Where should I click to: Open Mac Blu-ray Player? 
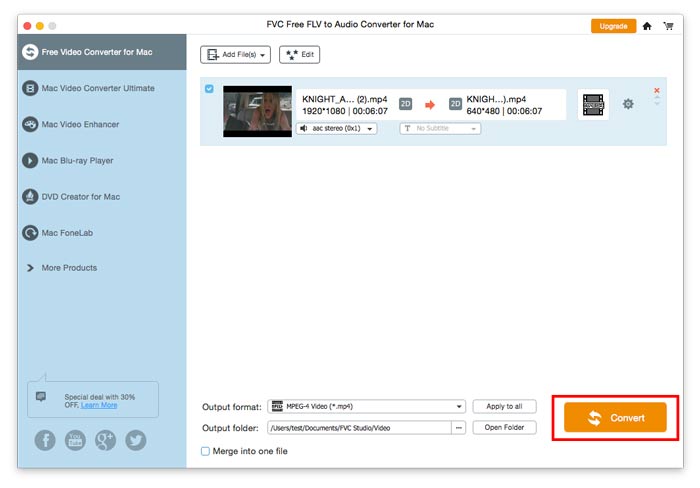coord(77,160)
